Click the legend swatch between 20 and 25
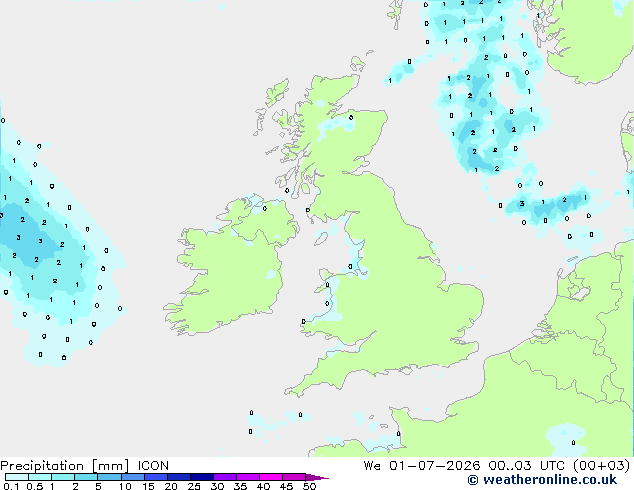 [179, 477]
